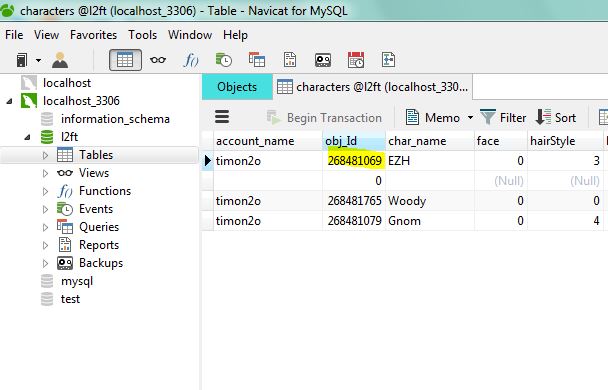Open the Event clock toolbar icon
Image resolution: width=608 pixels, height=390 pixels.
tap(224, 60)
